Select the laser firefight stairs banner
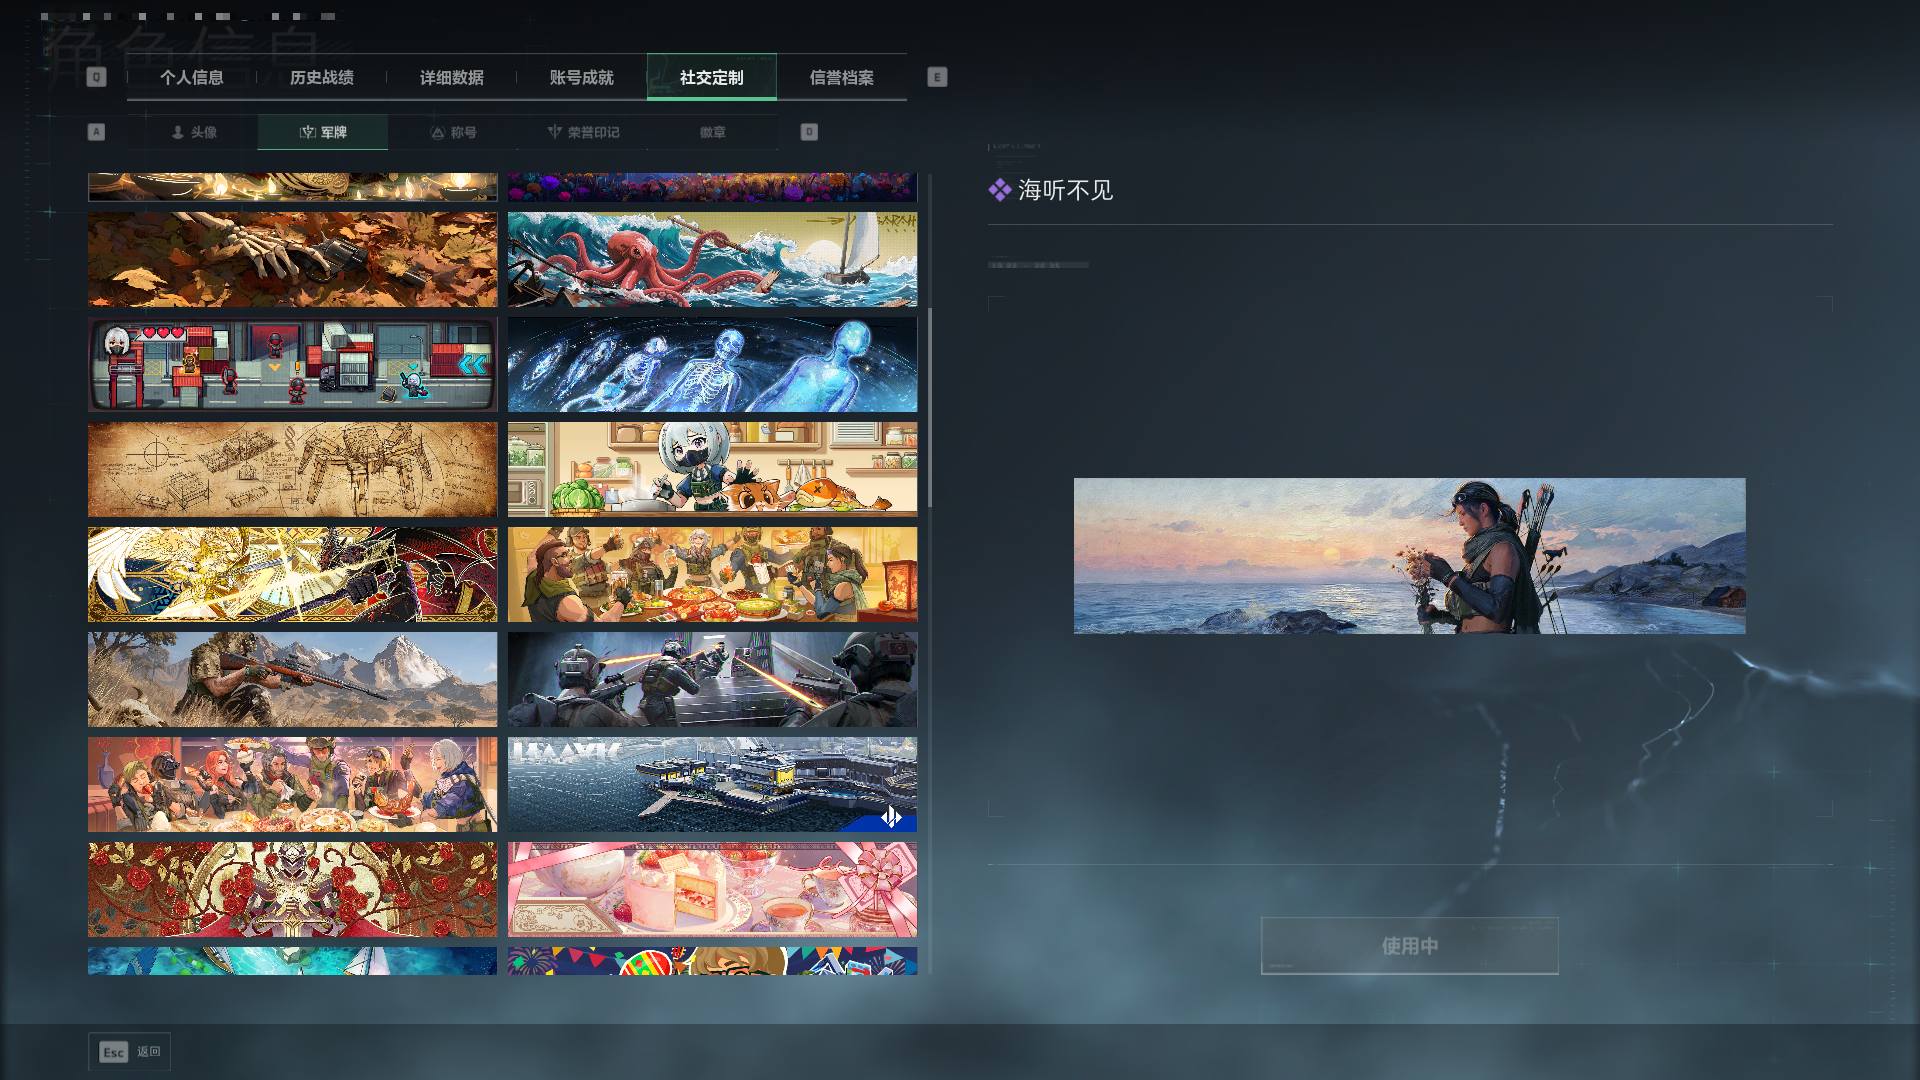 tap(712, 679)
